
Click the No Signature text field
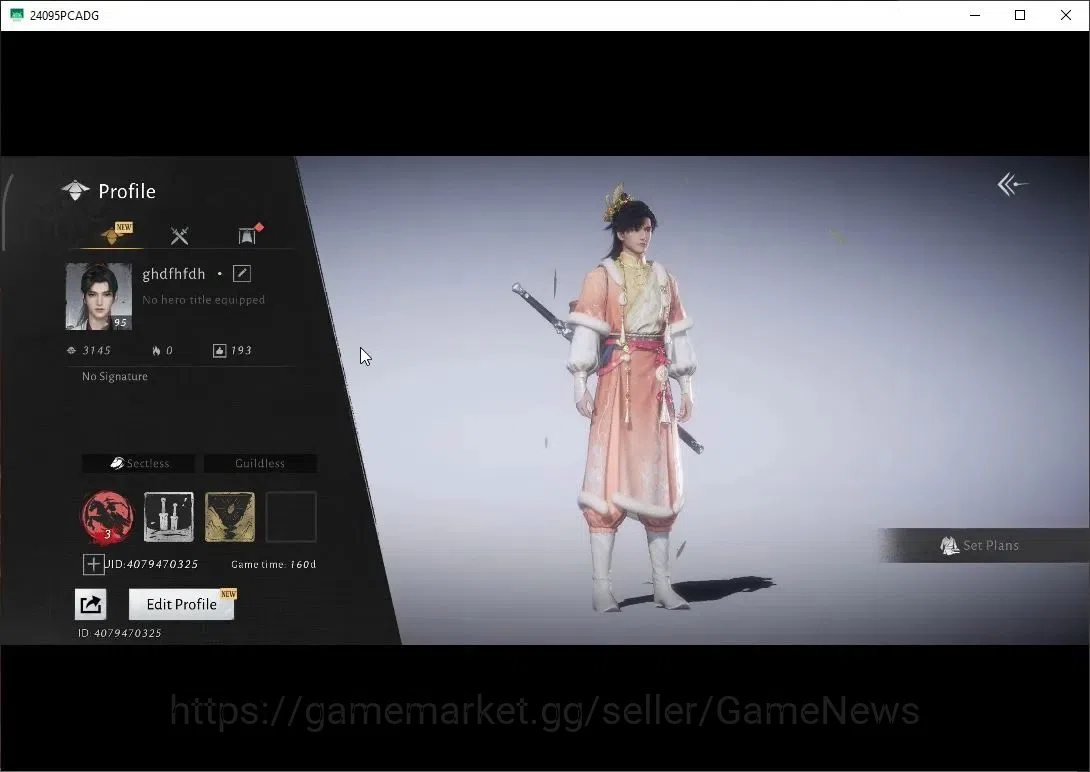click(x=115, y=377)
